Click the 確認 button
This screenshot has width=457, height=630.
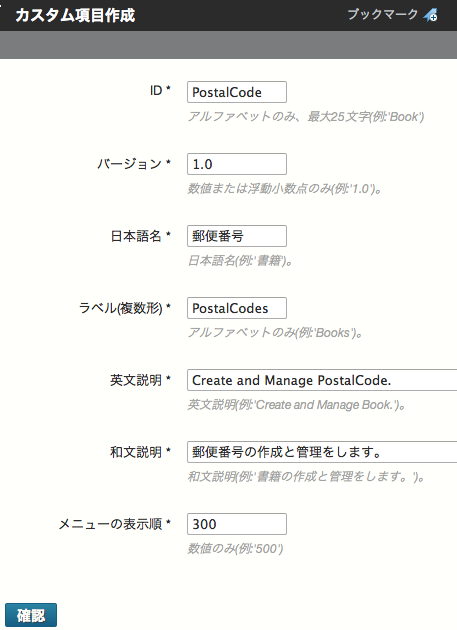pos(31,615)
